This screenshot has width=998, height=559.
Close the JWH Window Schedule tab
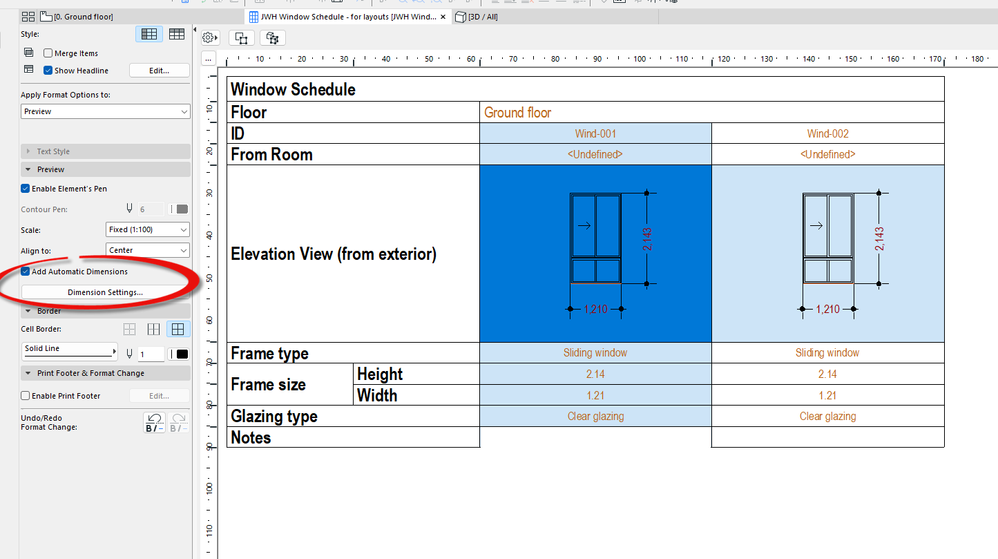click(443, 17)
